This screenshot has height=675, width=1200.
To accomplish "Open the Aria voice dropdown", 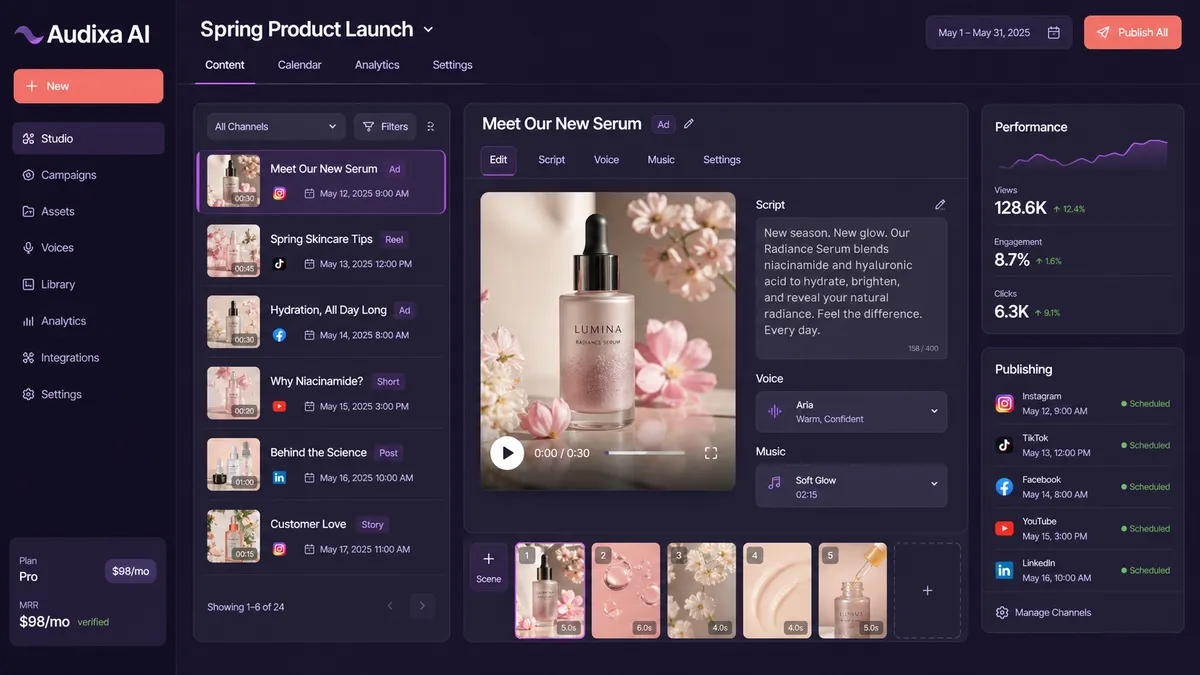I will tap(851, 412).
